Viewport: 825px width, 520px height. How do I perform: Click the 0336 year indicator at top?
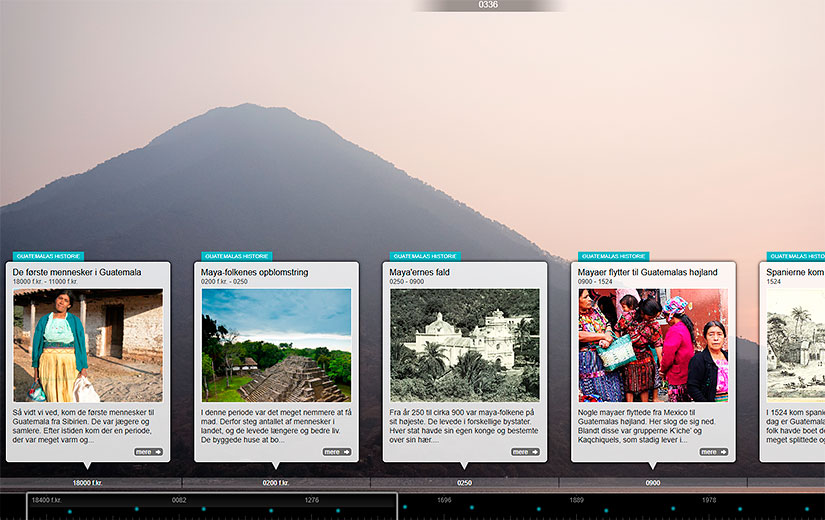488,5
